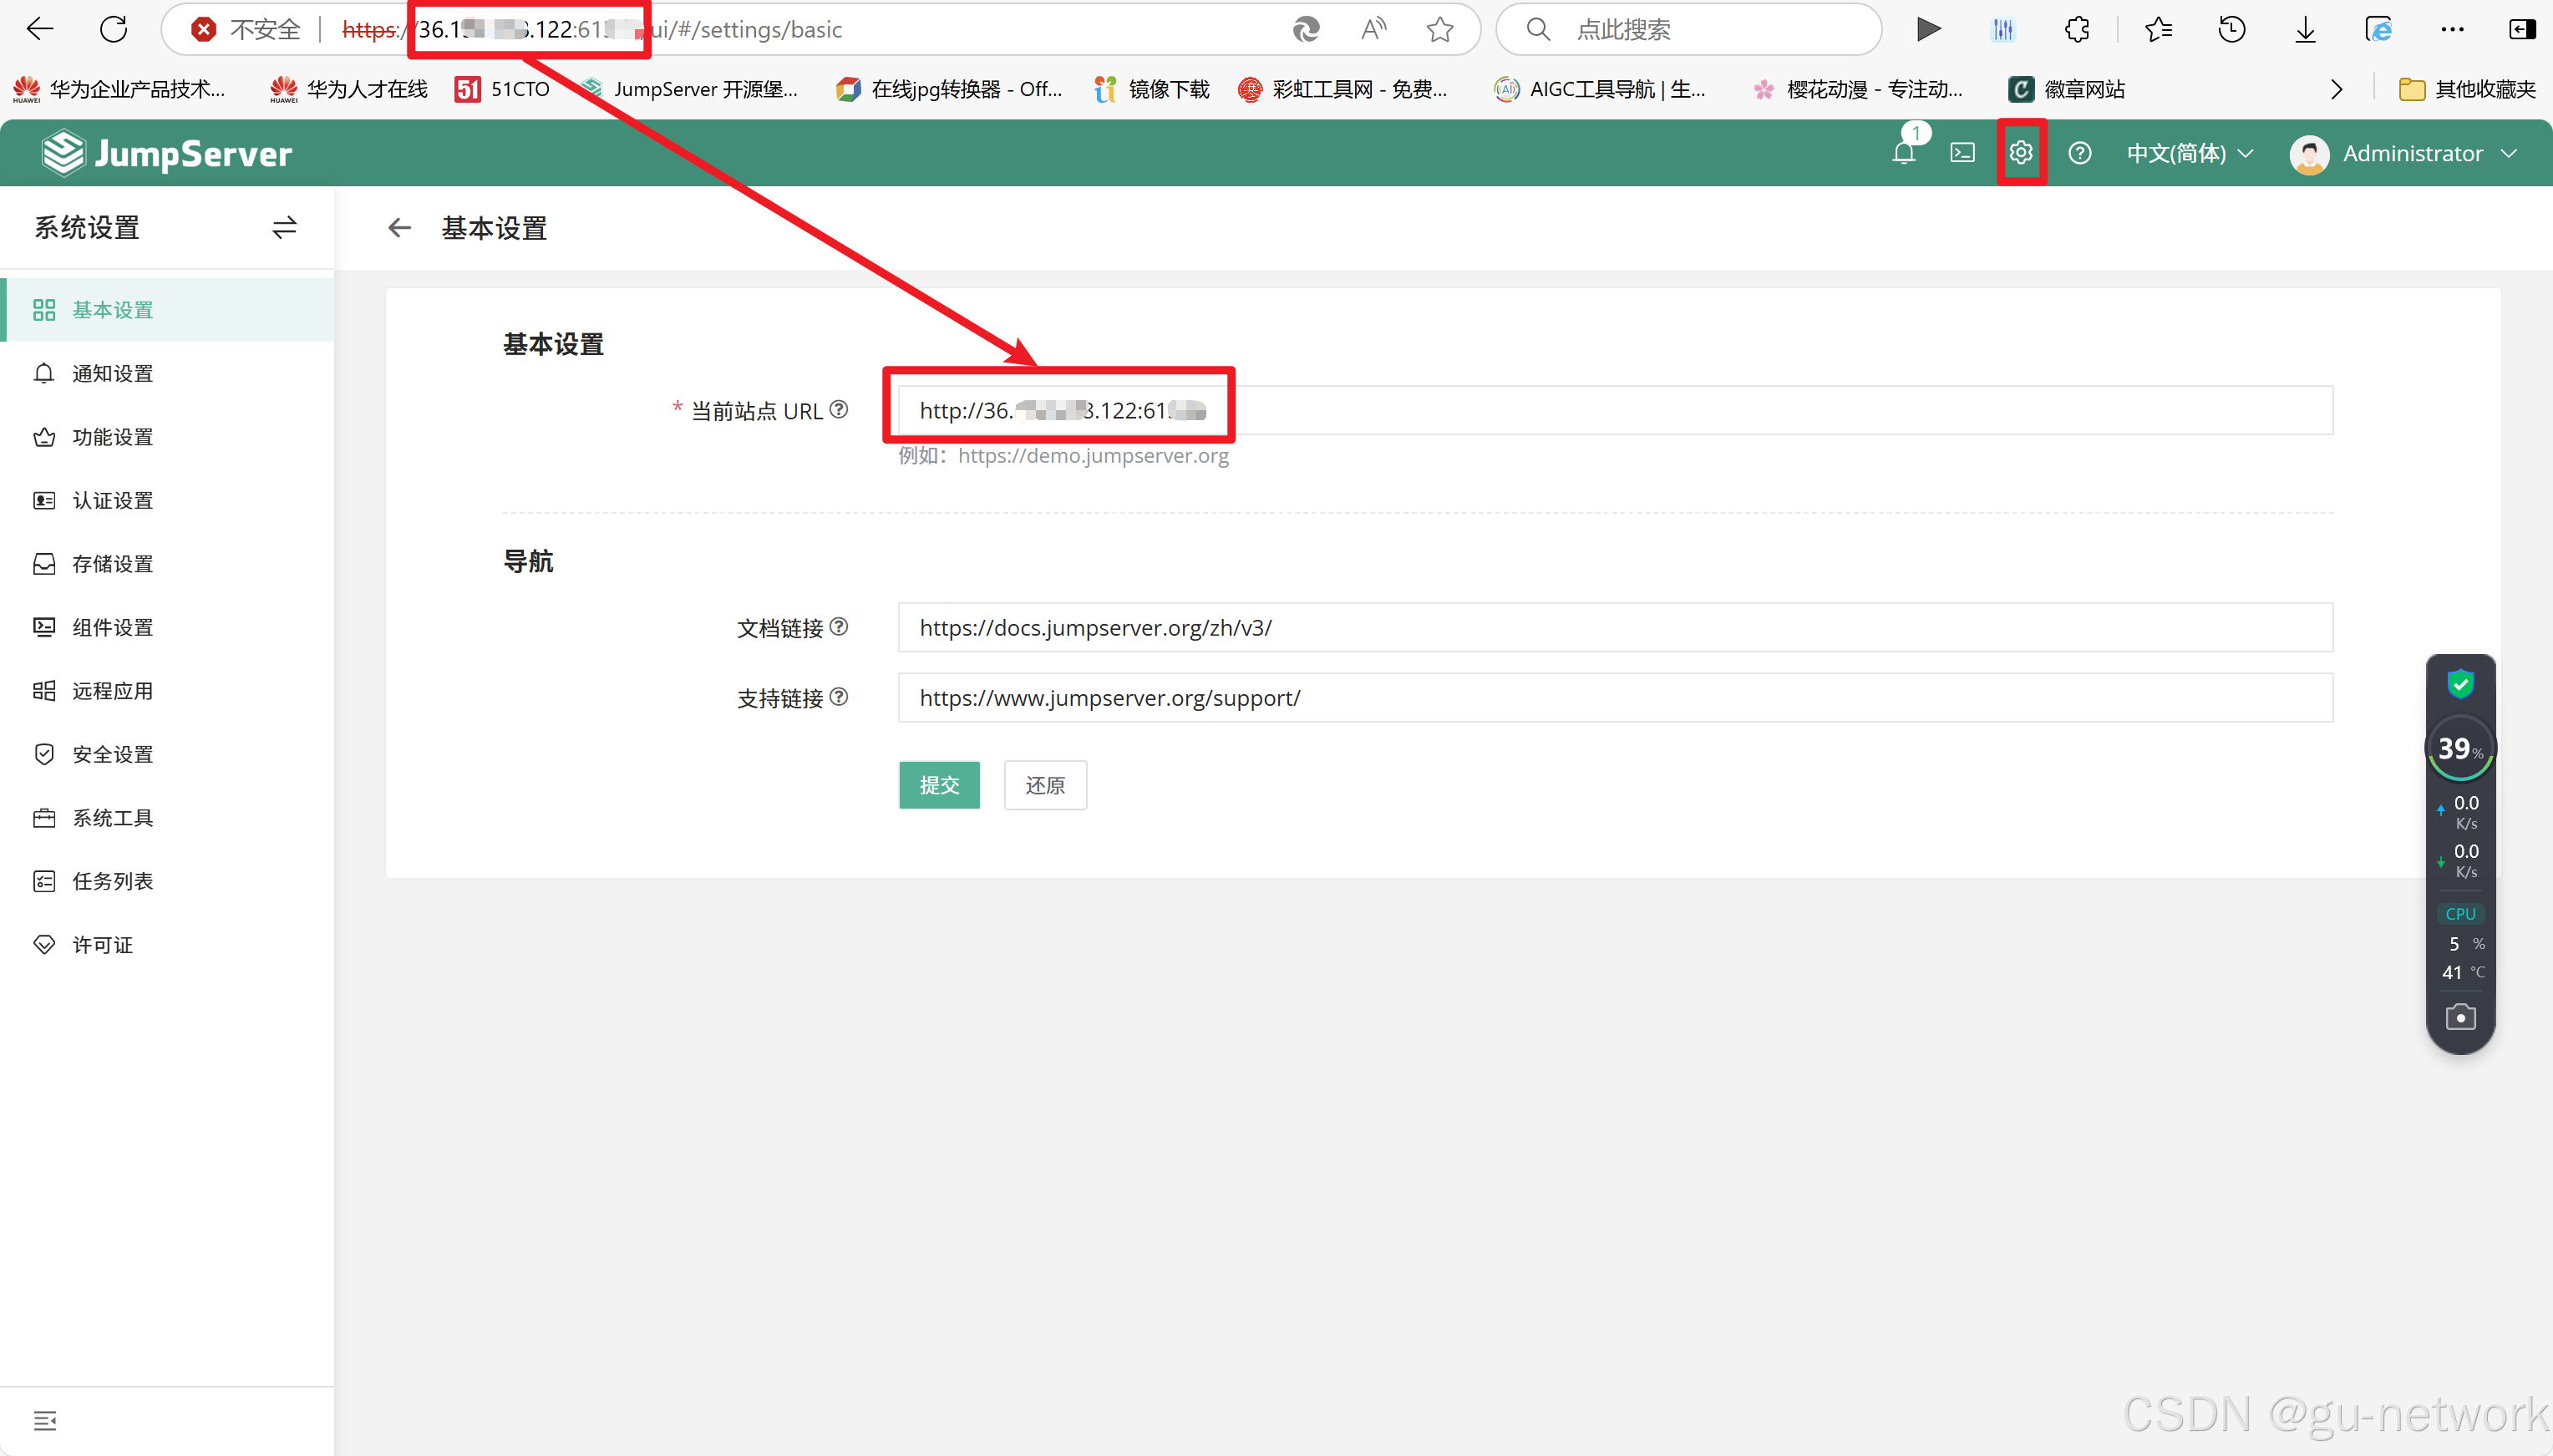
Task: Click the 提交 submit button
Action: 938,785
